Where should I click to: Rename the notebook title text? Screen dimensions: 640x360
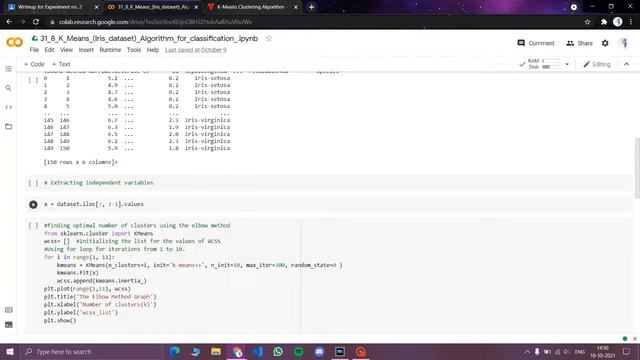(149, 38)
